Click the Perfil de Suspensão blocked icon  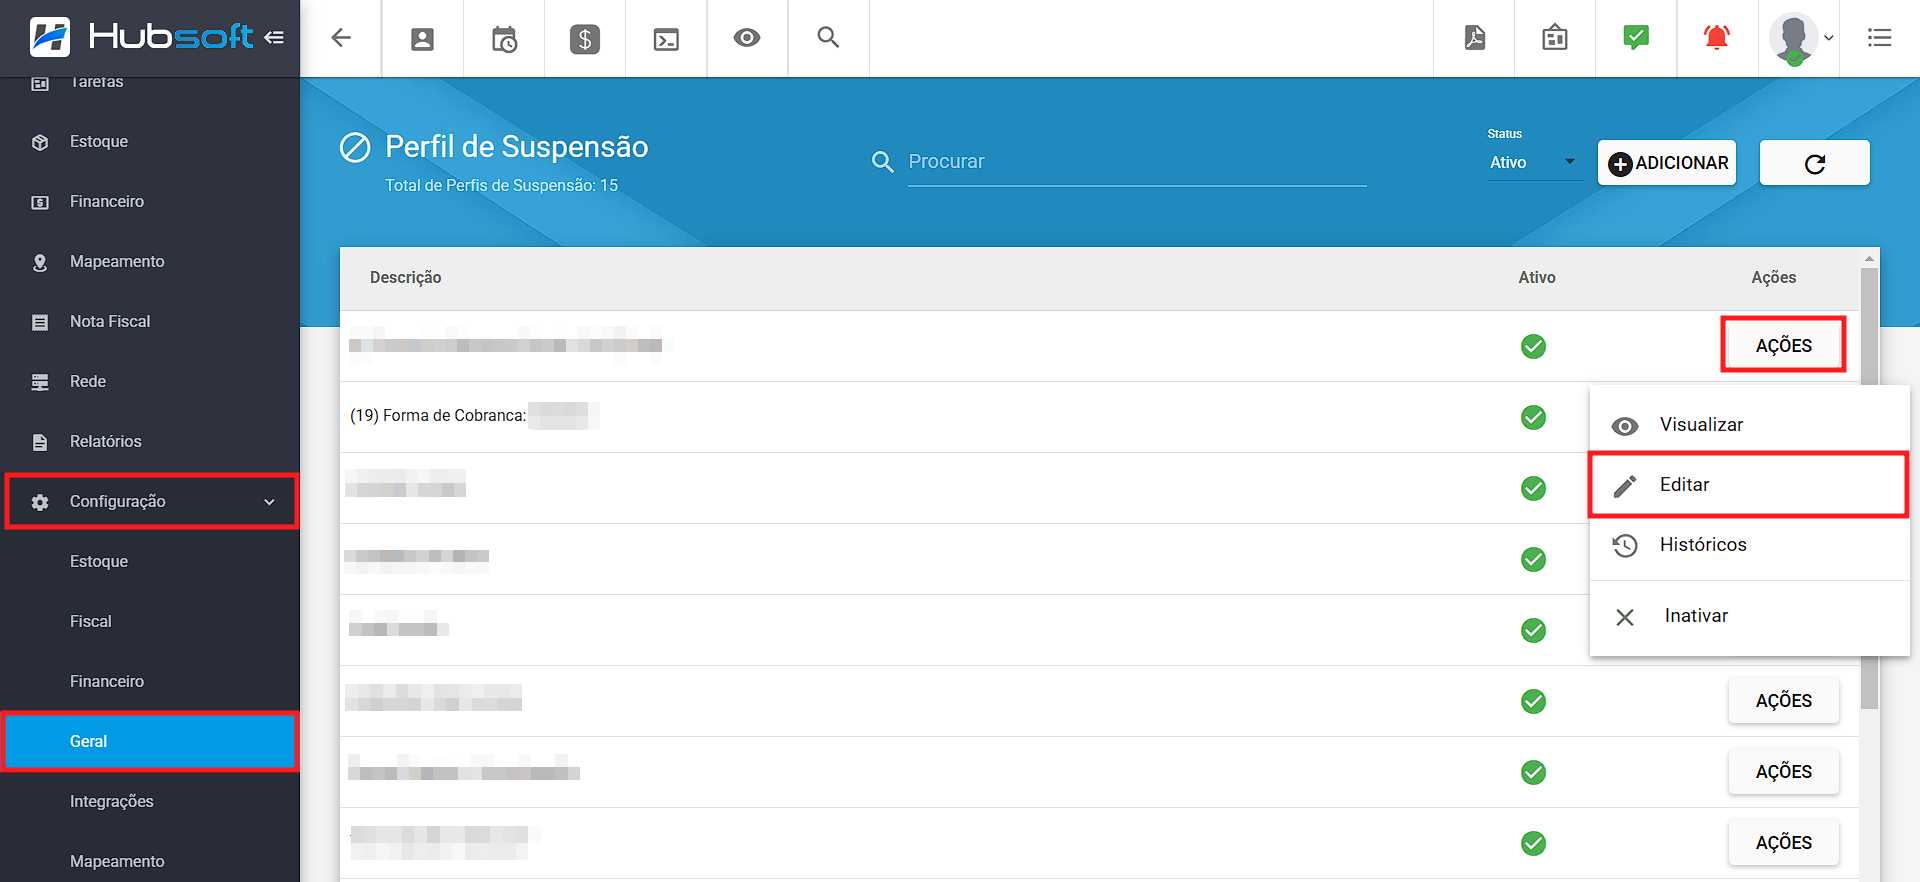tap(355, 147)
